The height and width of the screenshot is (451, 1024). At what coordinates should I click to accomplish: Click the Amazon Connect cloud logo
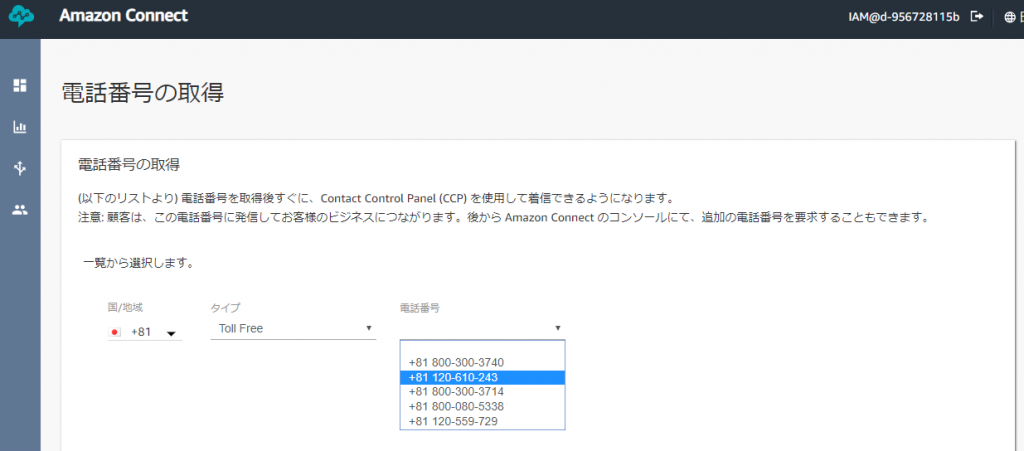[21, 16]
